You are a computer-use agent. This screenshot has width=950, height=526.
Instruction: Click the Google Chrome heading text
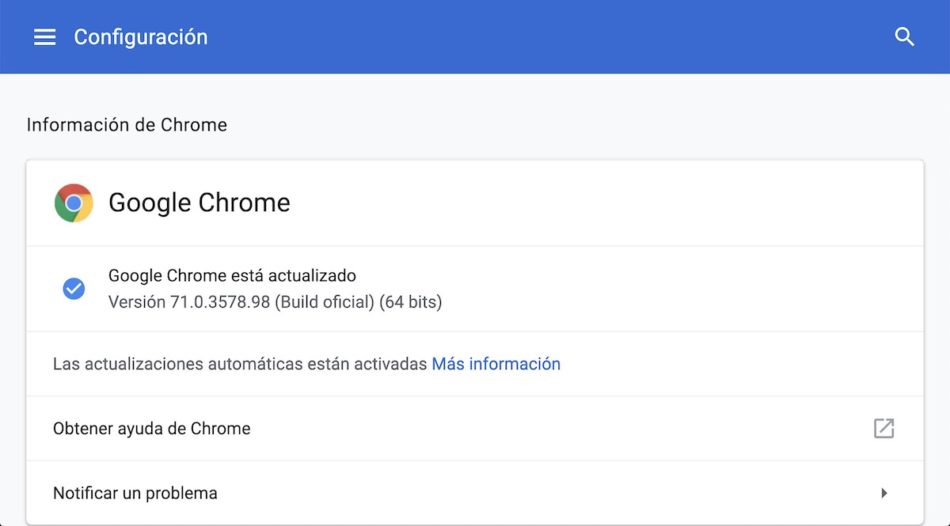199,203
